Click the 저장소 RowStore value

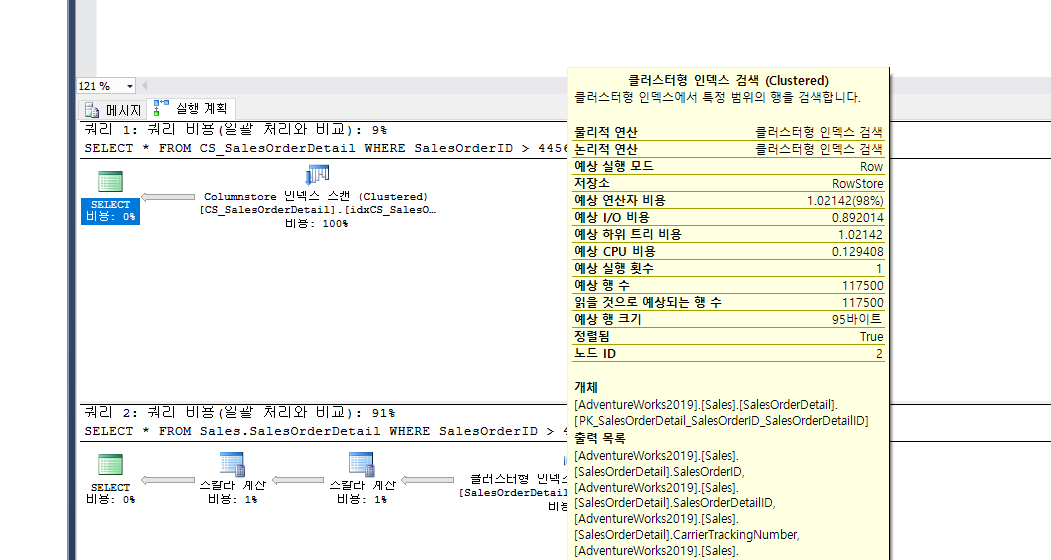coord(857,183)
